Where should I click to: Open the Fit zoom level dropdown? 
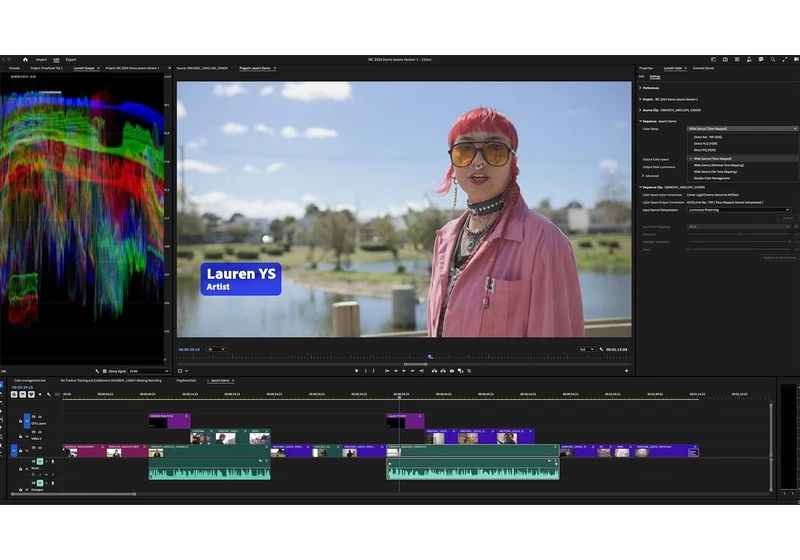(216, 349)
